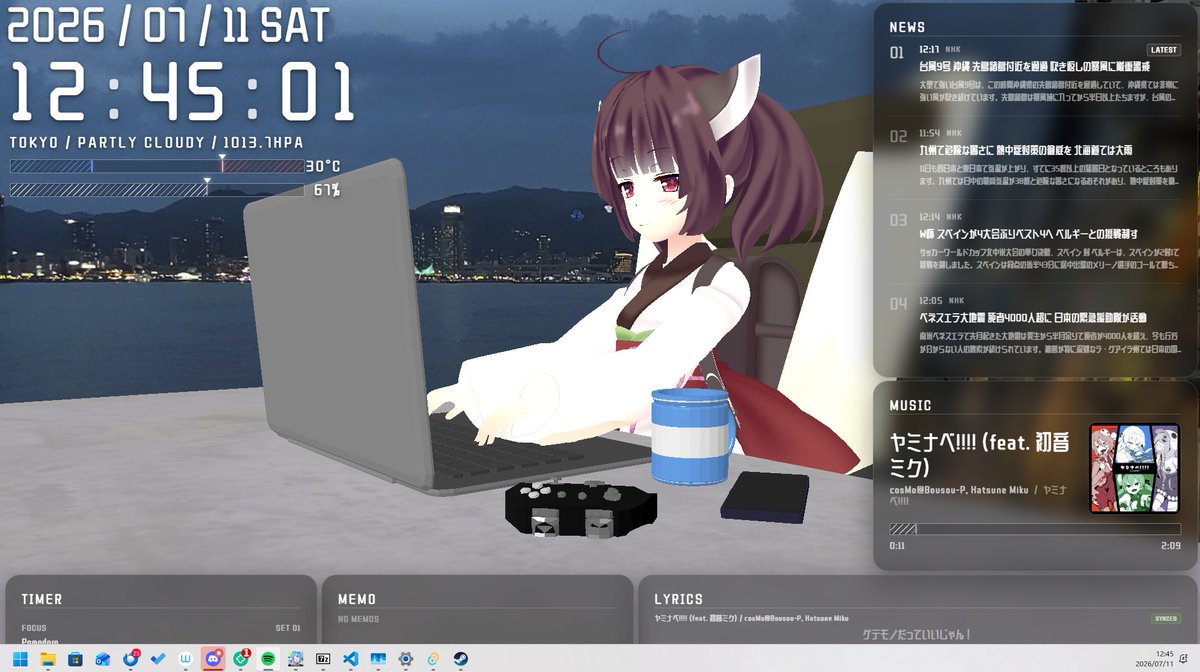The image size is (1200, 672).
Task: Click the 12:11 NHK timestamp on news 01
Action: [x=940, y=49]
